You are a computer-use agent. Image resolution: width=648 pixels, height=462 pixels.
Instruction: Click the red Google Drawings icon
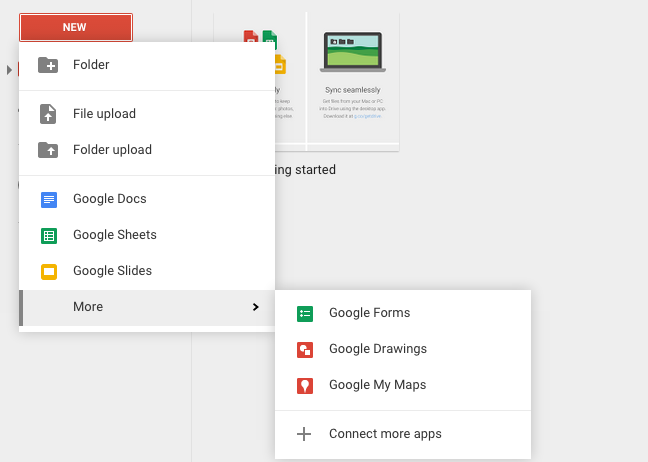point(305,350)
